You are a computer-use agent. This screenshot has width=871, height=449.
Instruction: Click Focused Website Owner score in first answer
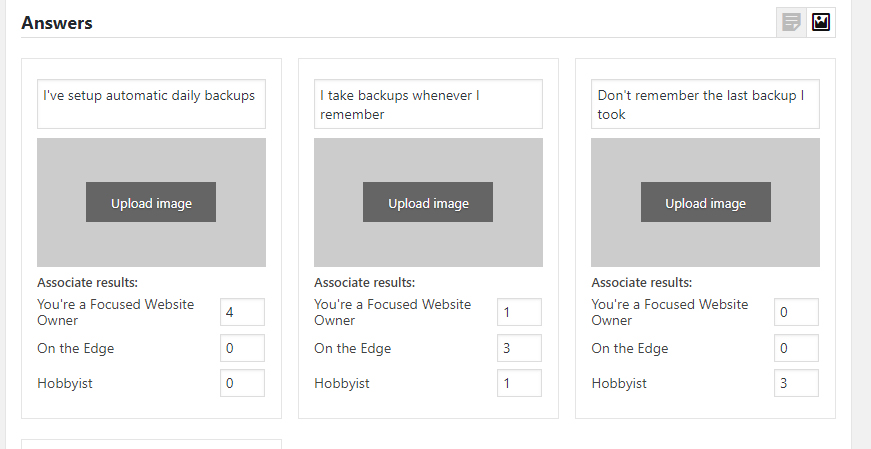(242, 312)
